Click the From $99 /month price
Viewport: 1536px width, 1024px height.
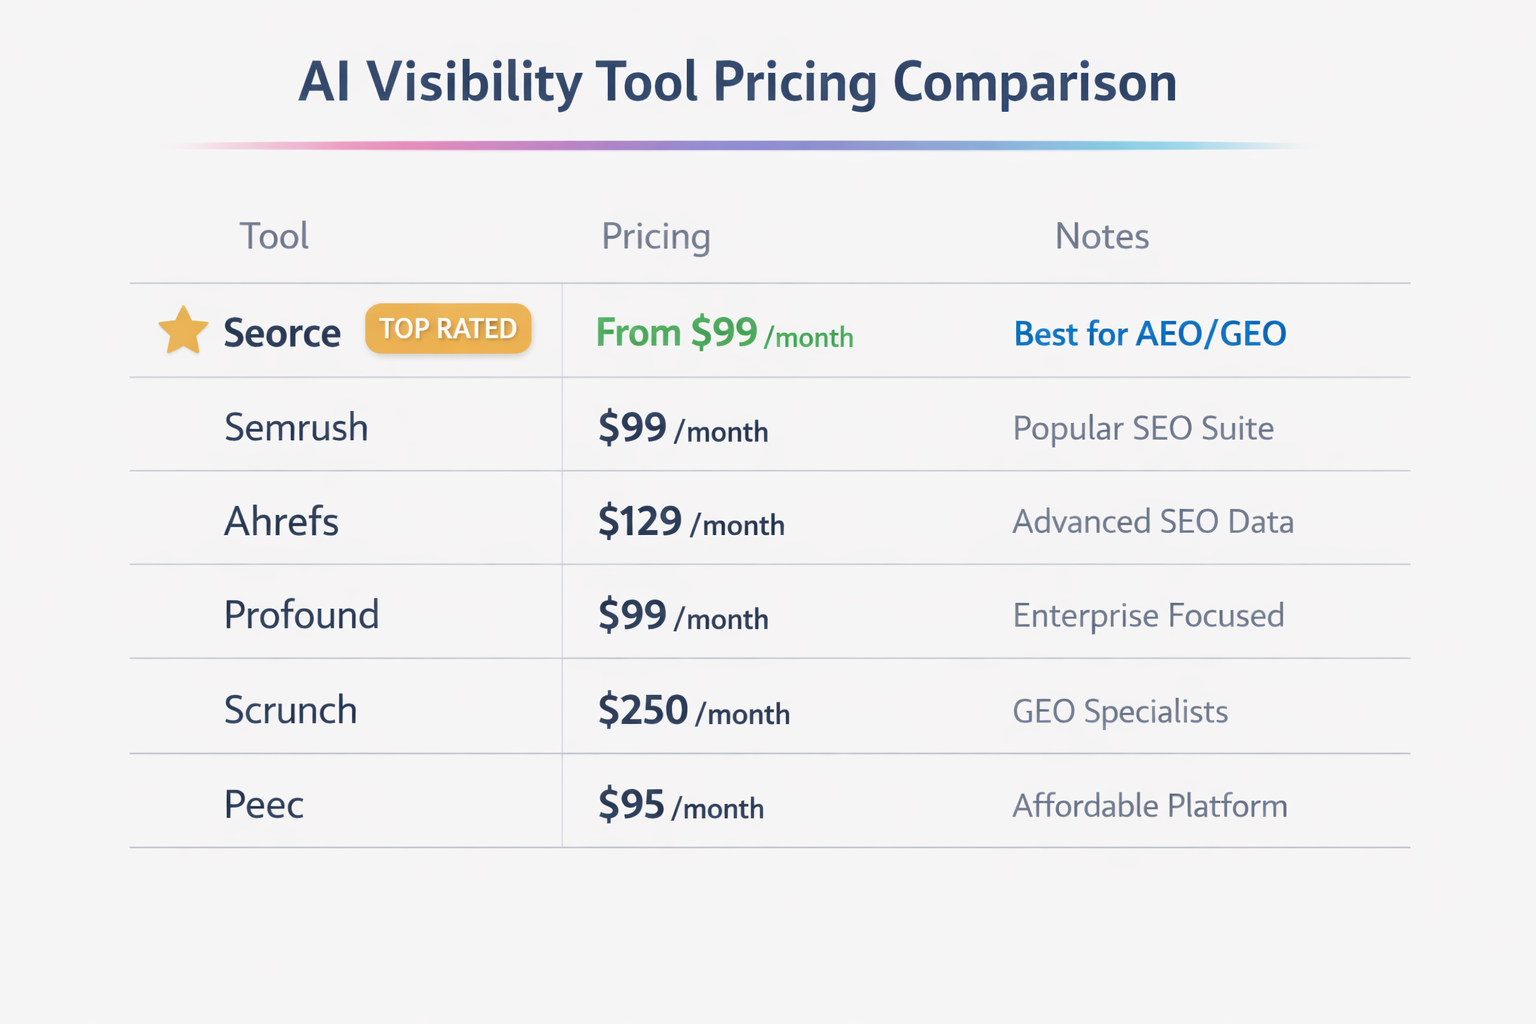tap(724, 333)
